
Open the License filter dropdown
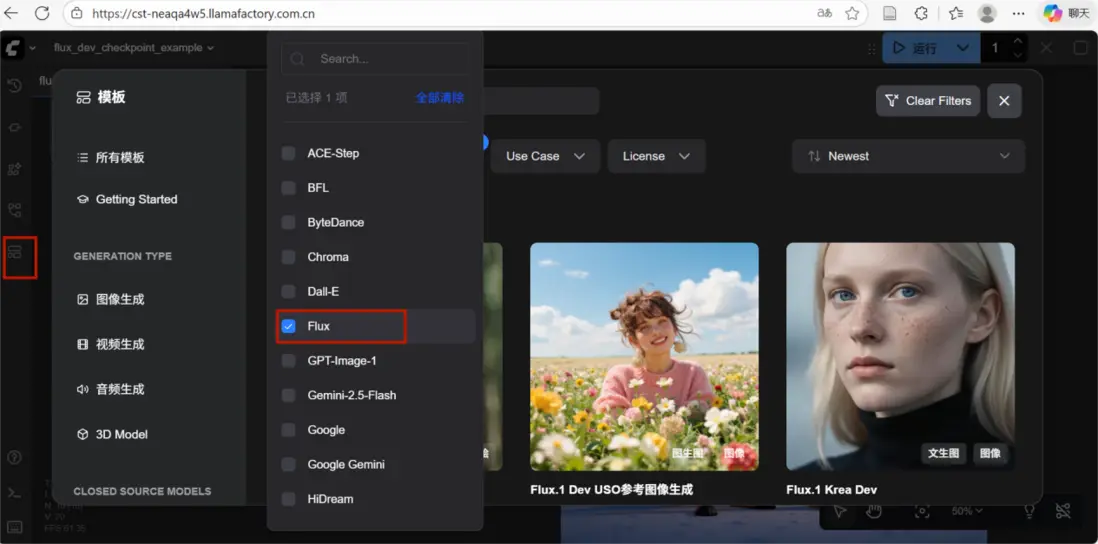click(656, 156)
